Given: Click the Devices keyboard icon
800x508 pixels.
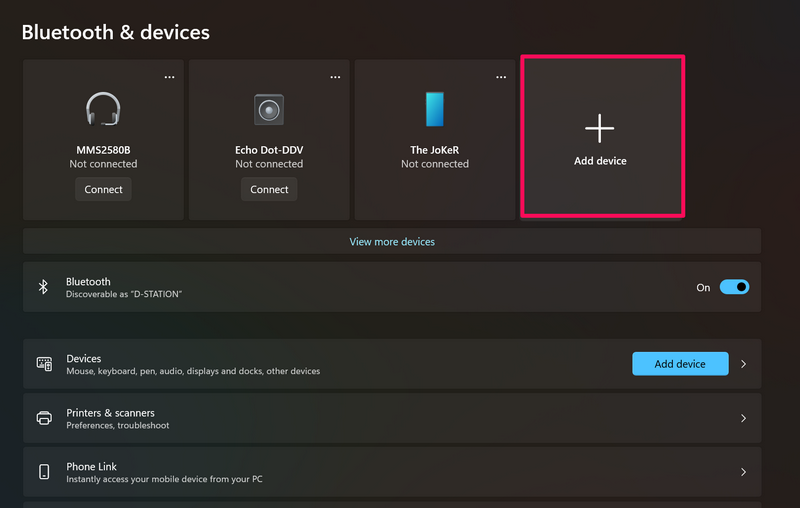Looking at the screenshot, I should tap(44, 364).
